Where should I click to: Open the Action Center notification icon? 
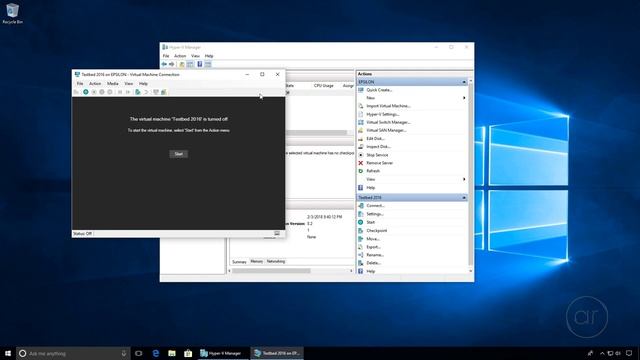(629, 353)
